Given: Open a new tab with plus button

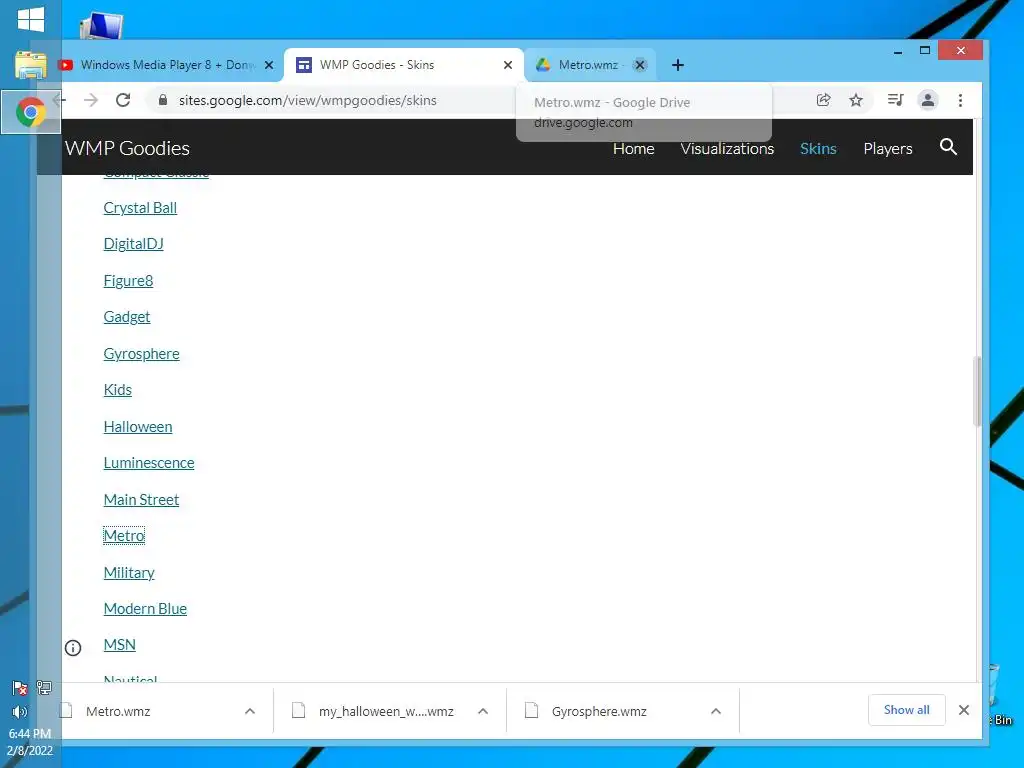Looking at the screenshot, I should coord(678,65).
